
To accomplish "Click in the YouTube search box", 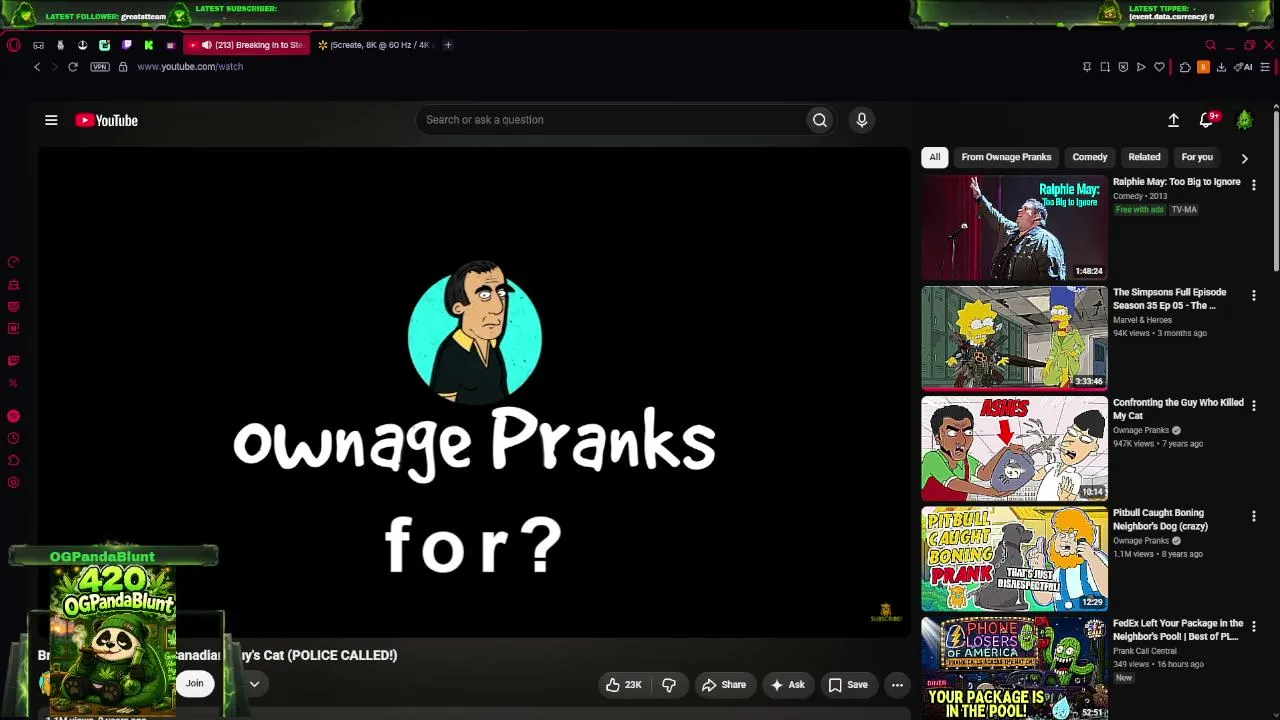I will (612, 120).
